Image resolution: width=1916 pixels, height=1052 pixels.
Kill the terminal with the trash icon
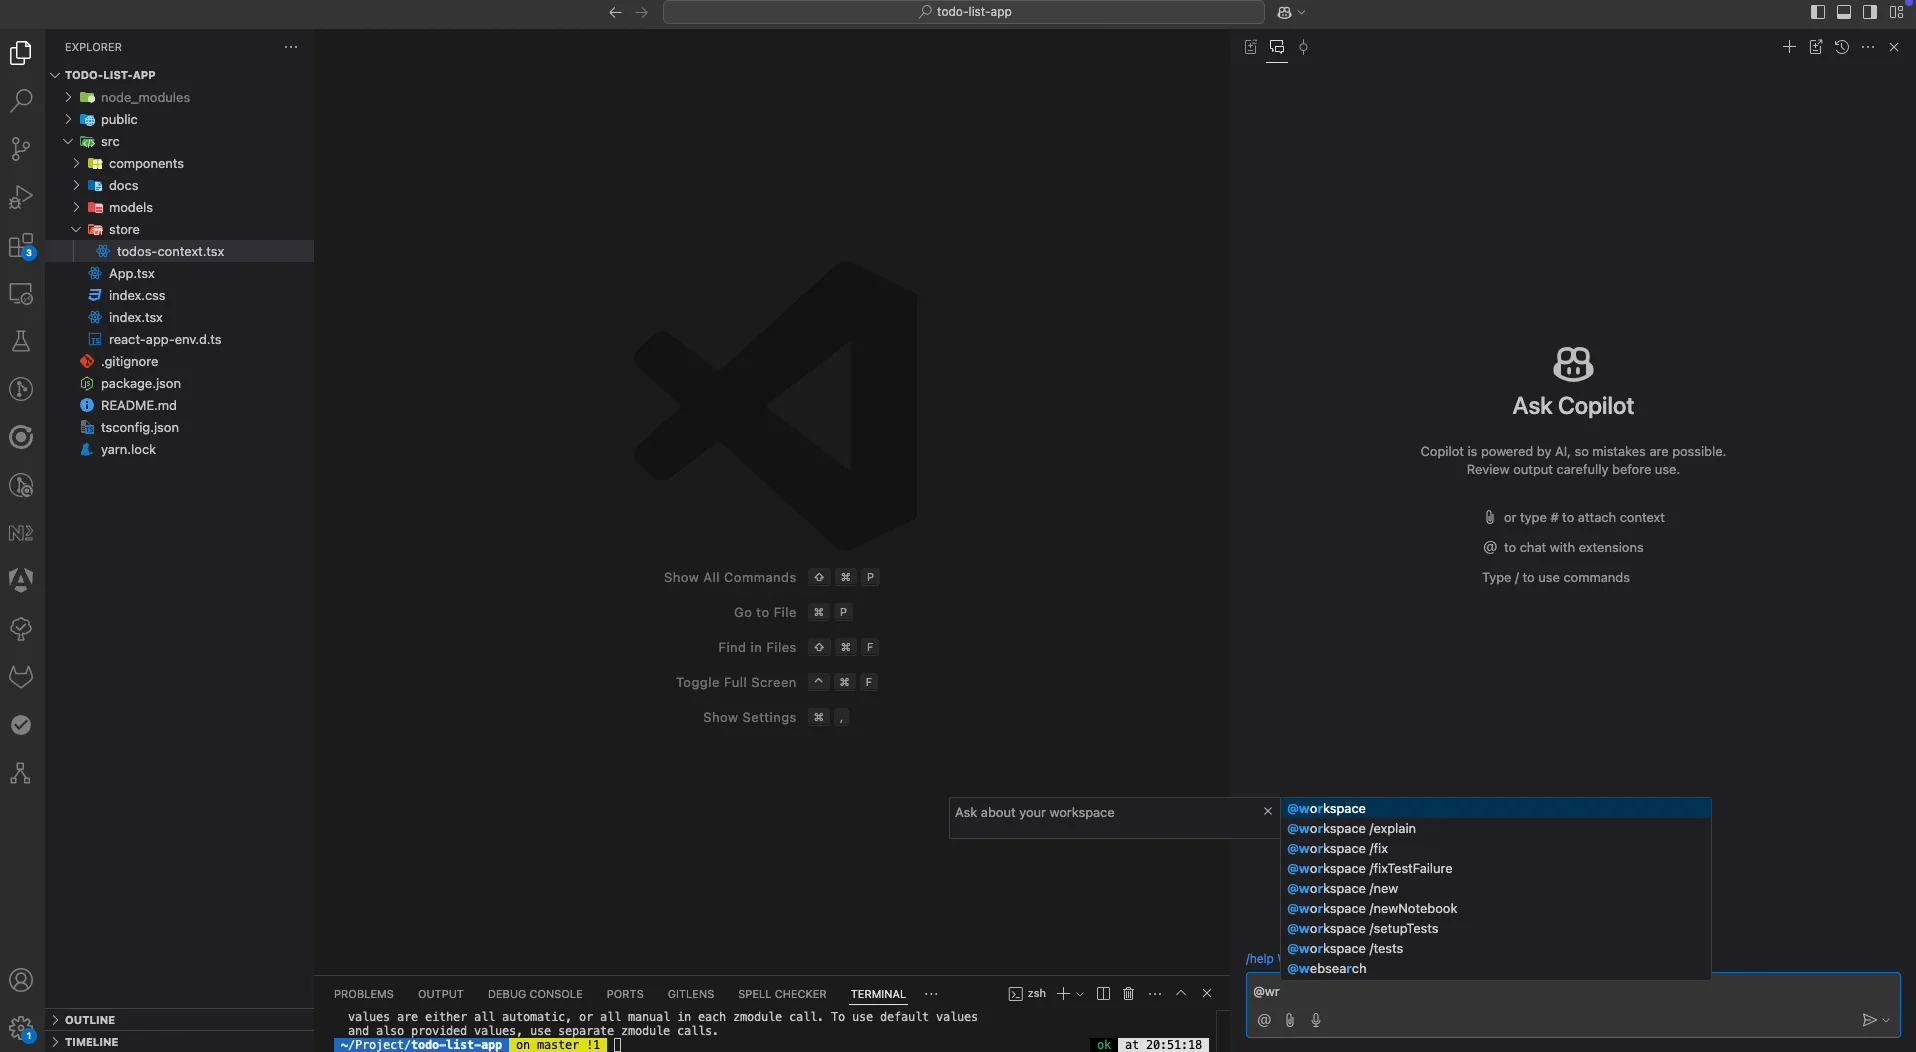point(1128,993)
